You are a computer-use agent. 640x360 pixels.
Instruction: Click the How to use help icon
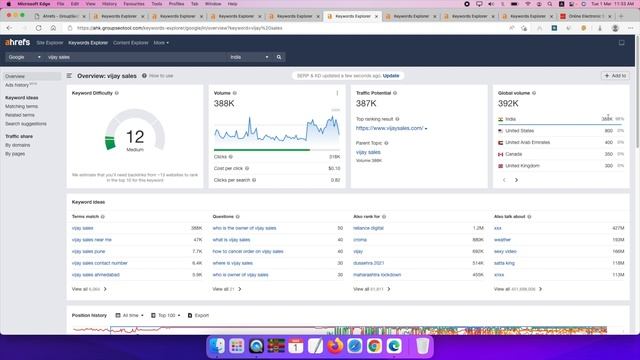click(144, 76)
